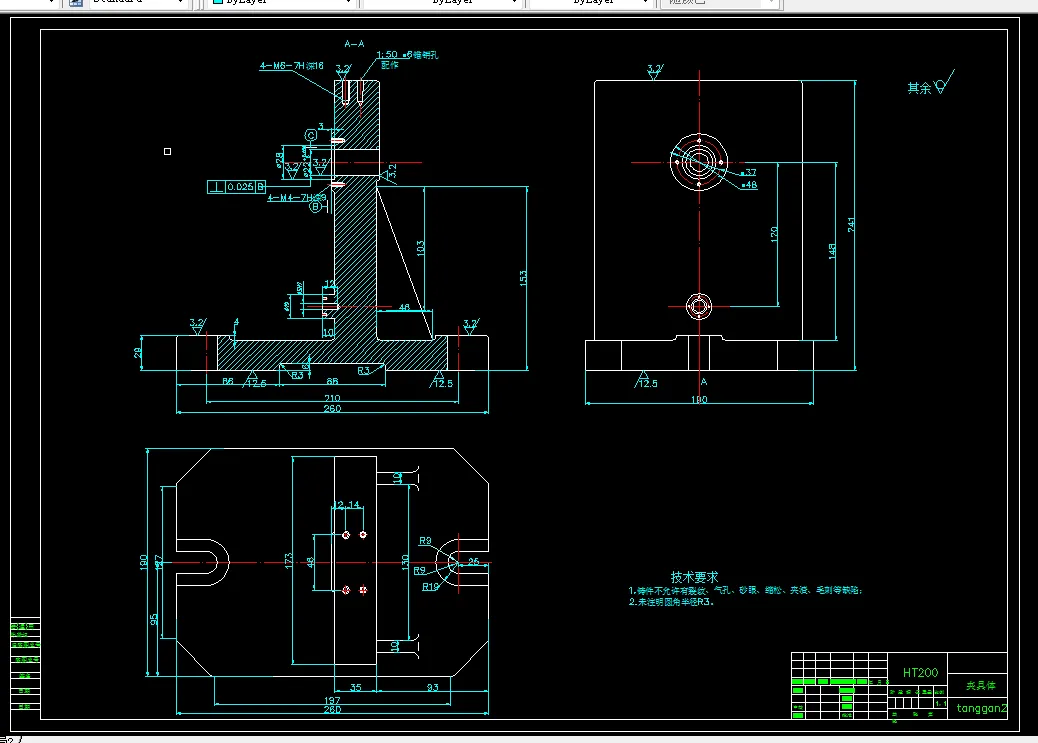Pick the 0.025 B perpendicularity tolerance frame
Viewport: 1038px width, 743px height.
pyautogui.click(x=237, y=187)
